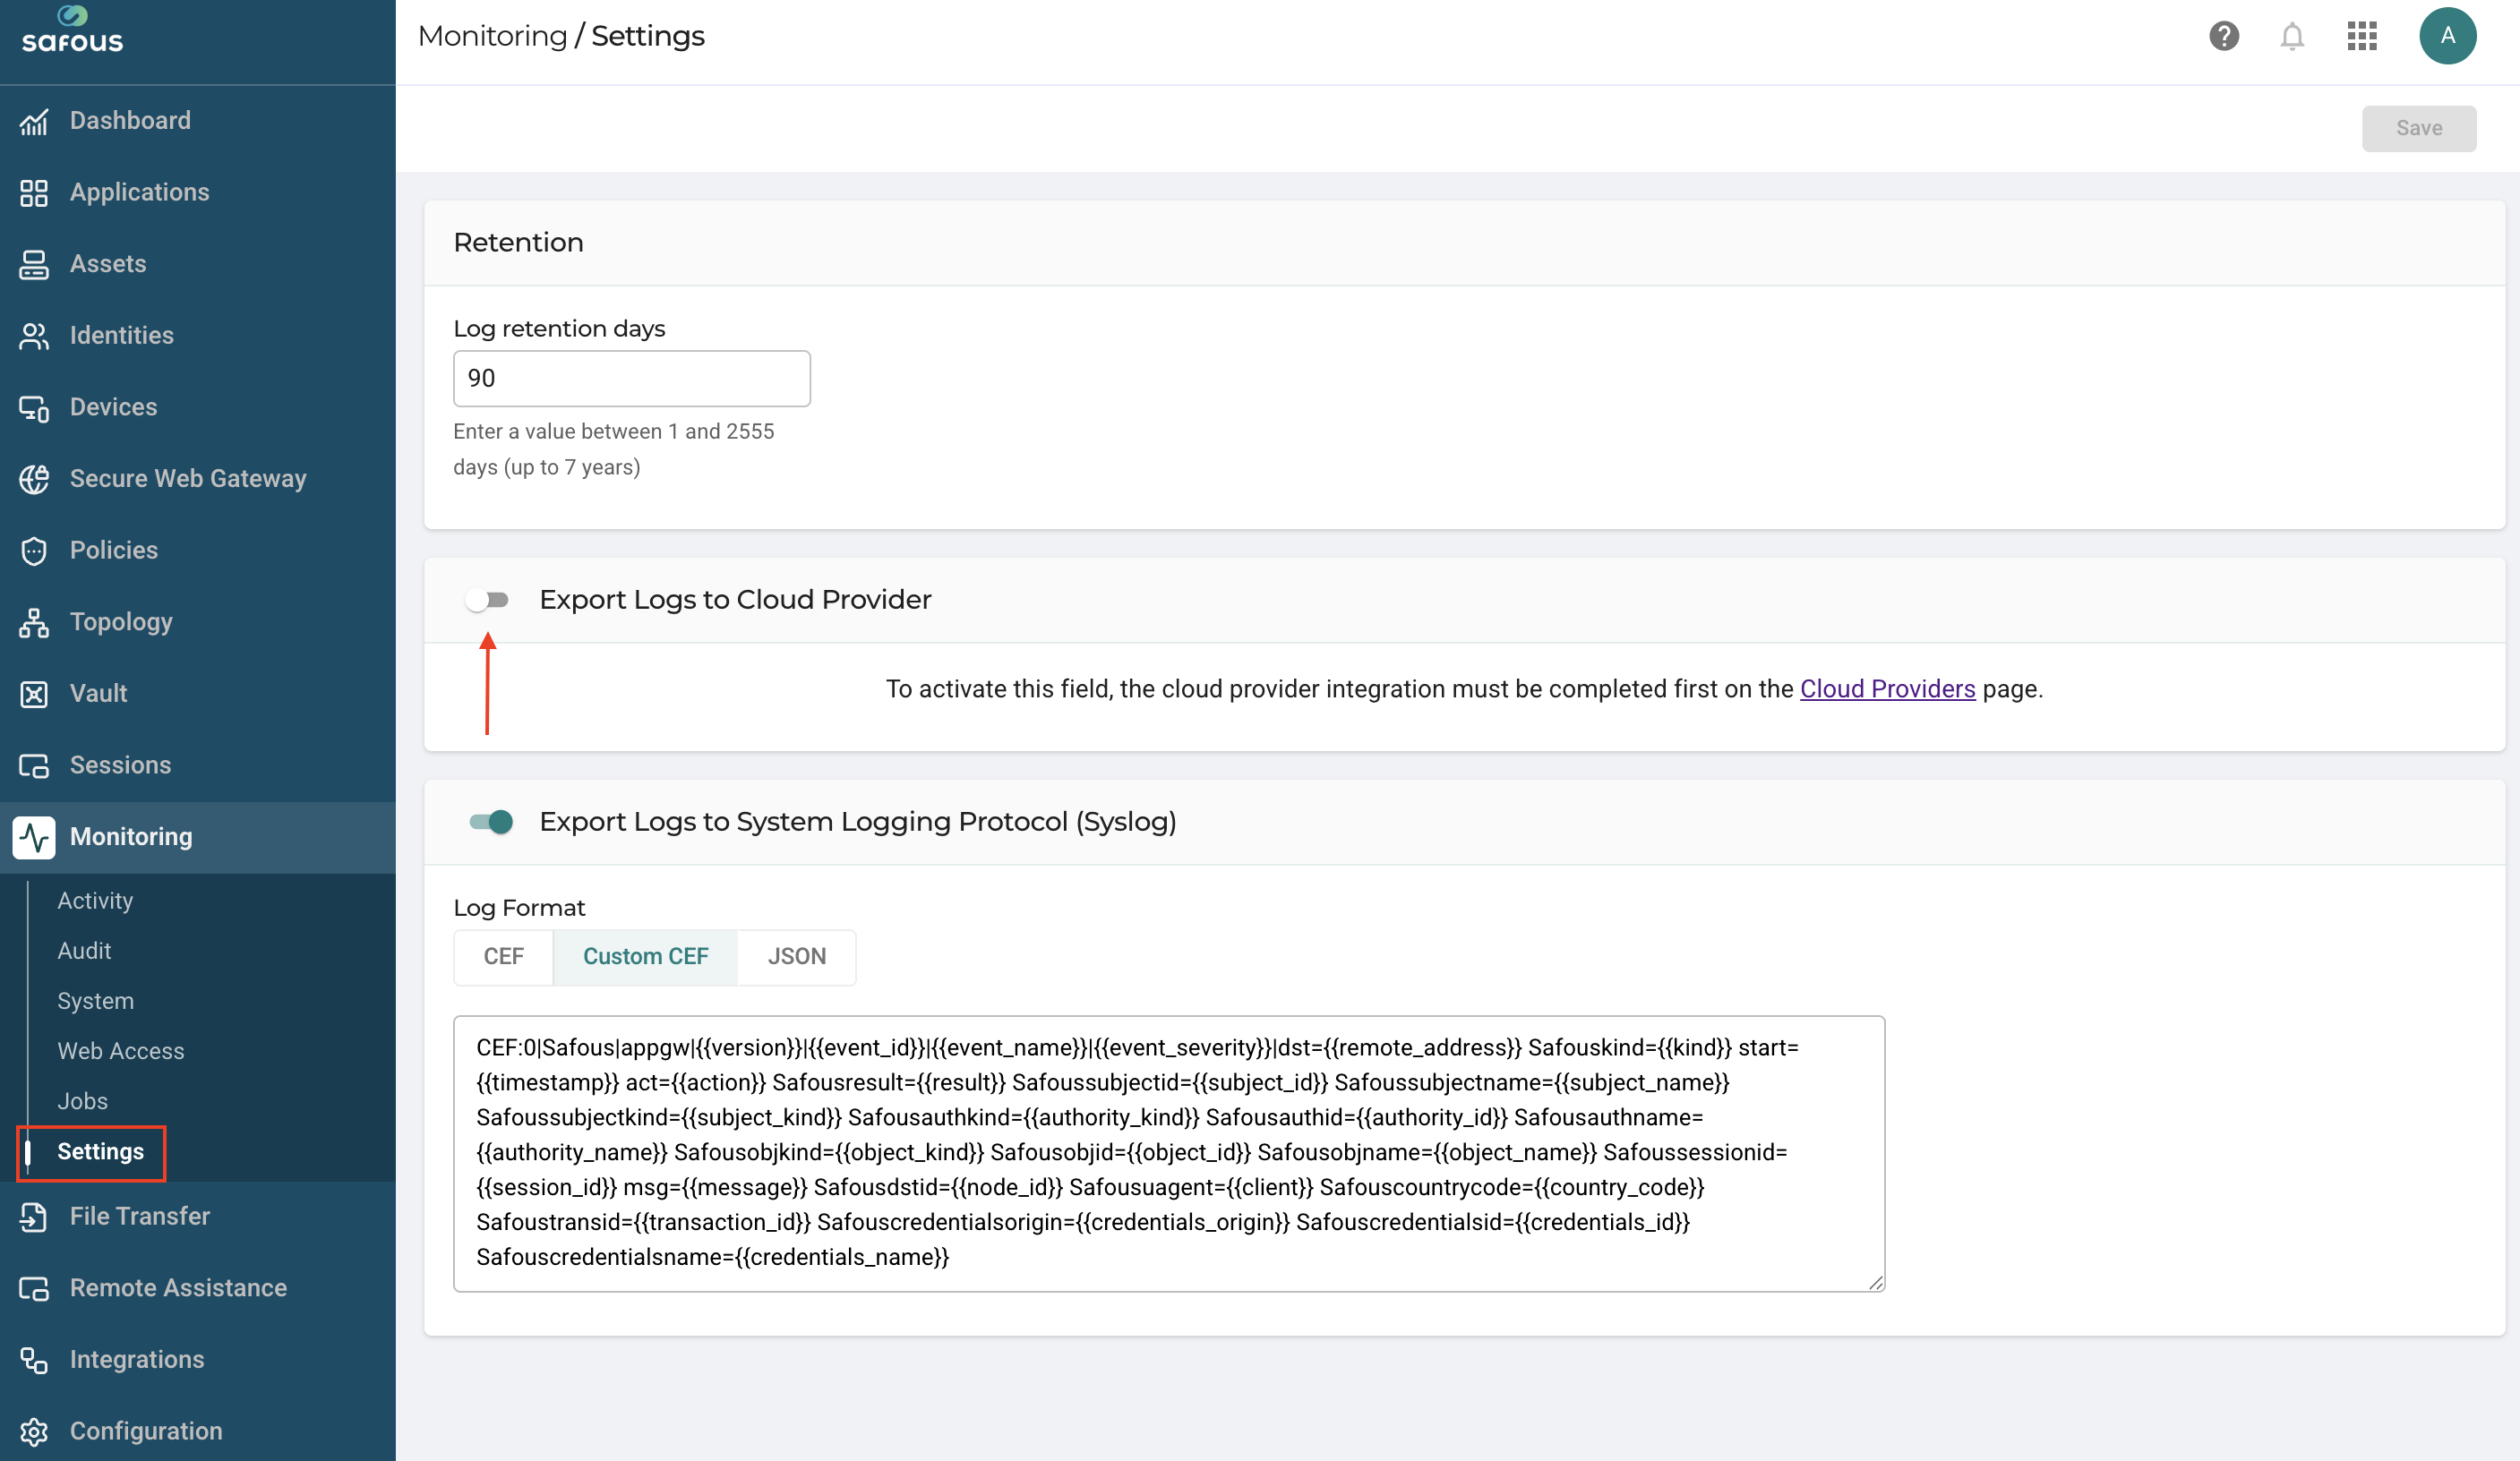Click into the Custom CEF template textarea
The width and height of the screenshot is (2520, 1461).
(1169, 1153)
